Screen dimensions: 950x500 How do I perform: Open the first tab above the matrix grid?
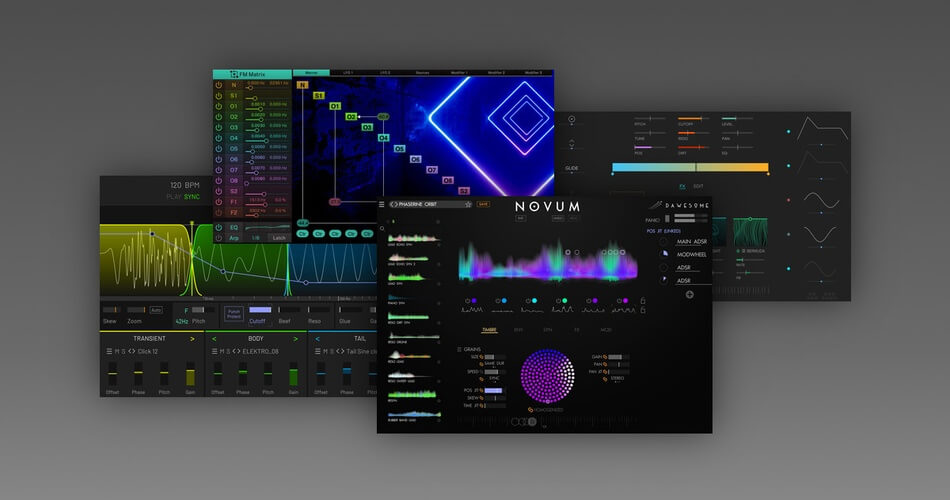click(311, 73)
